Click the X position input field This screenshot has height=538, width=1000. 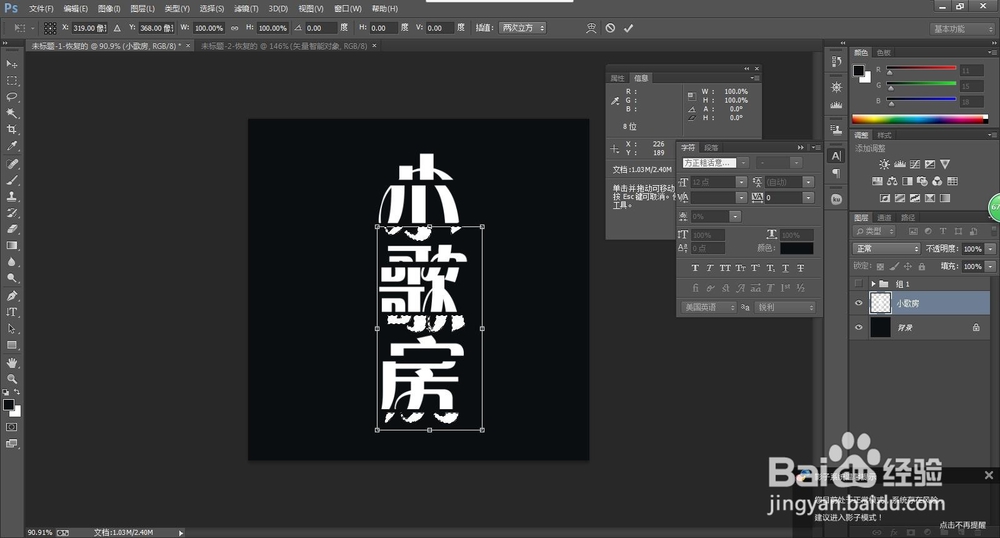[x=89, y=28]
